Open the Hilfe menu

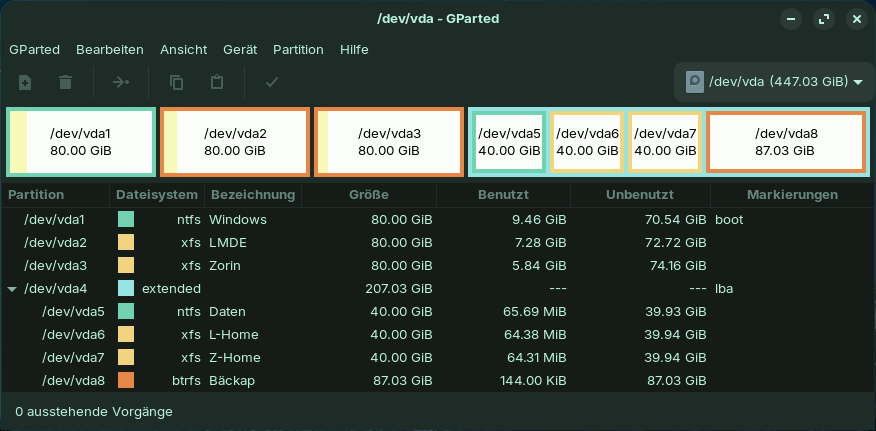[x=354, y=50]
